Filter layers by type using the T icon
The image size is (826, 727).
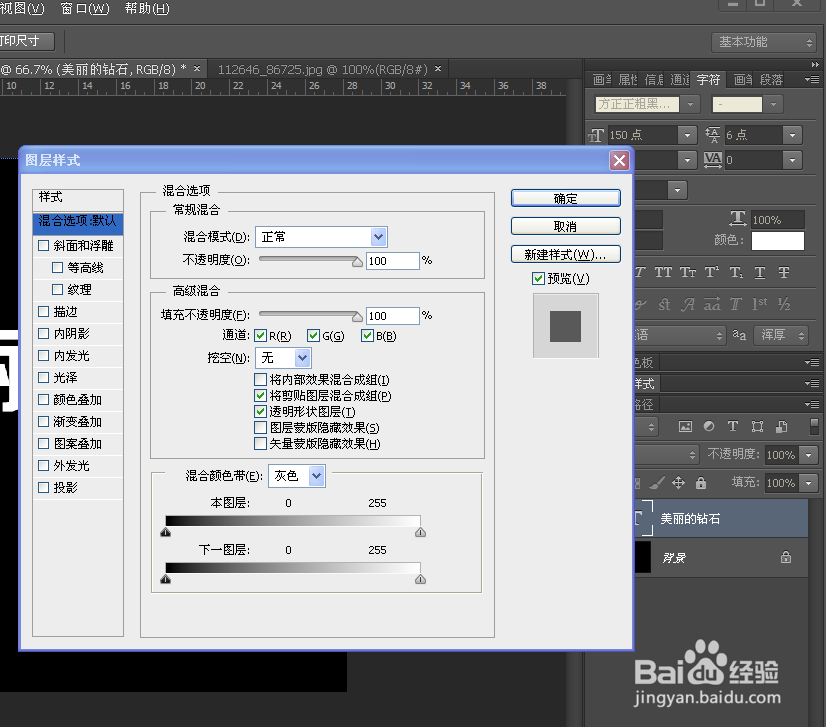735,427
